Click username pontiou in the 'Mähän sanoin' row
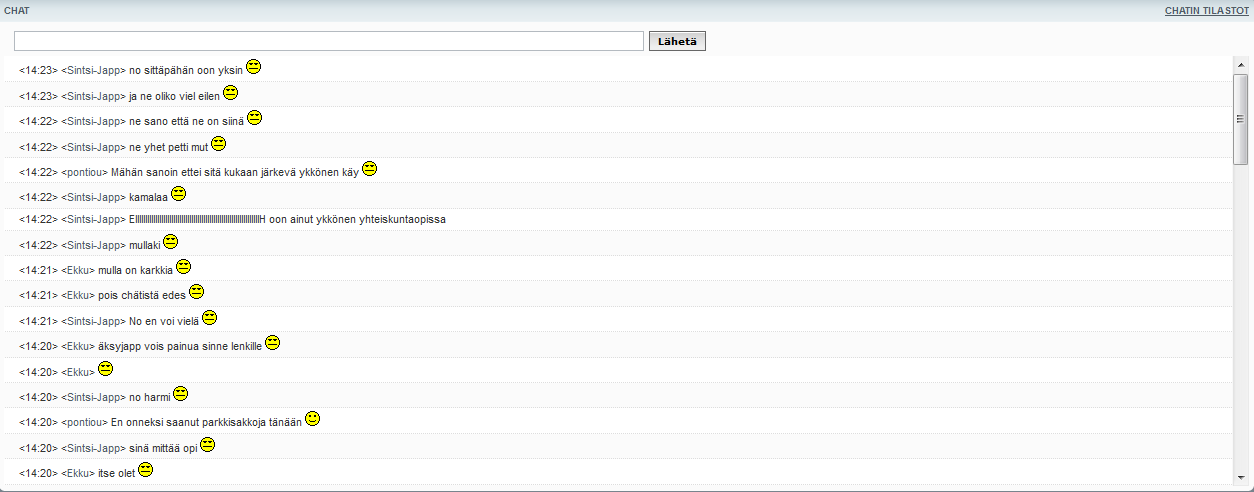The image size is (1254, 492). tap(85, 173)
